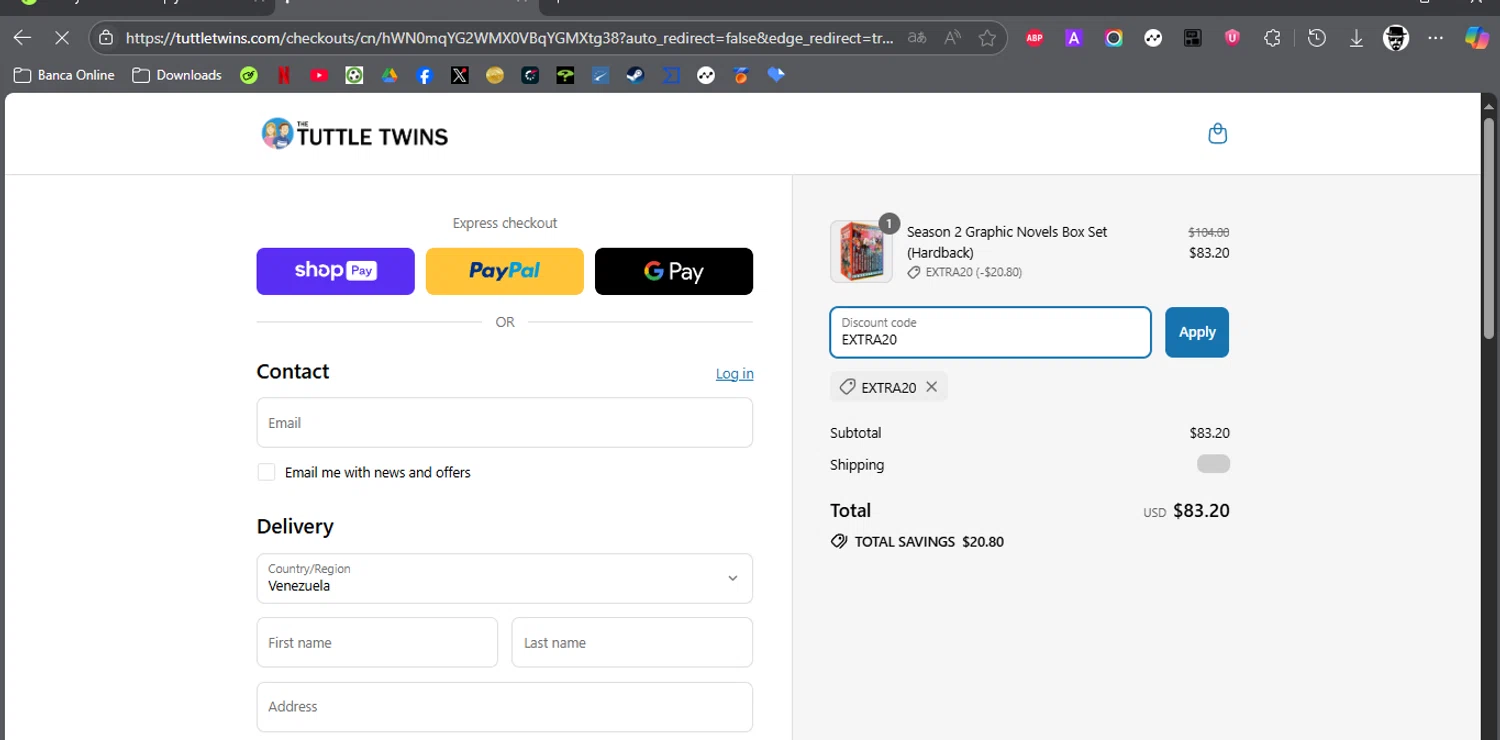Pay with Google Pay
Image resolution: width=1500 pixels, height=740 pixels.
(x=674, y=271)
